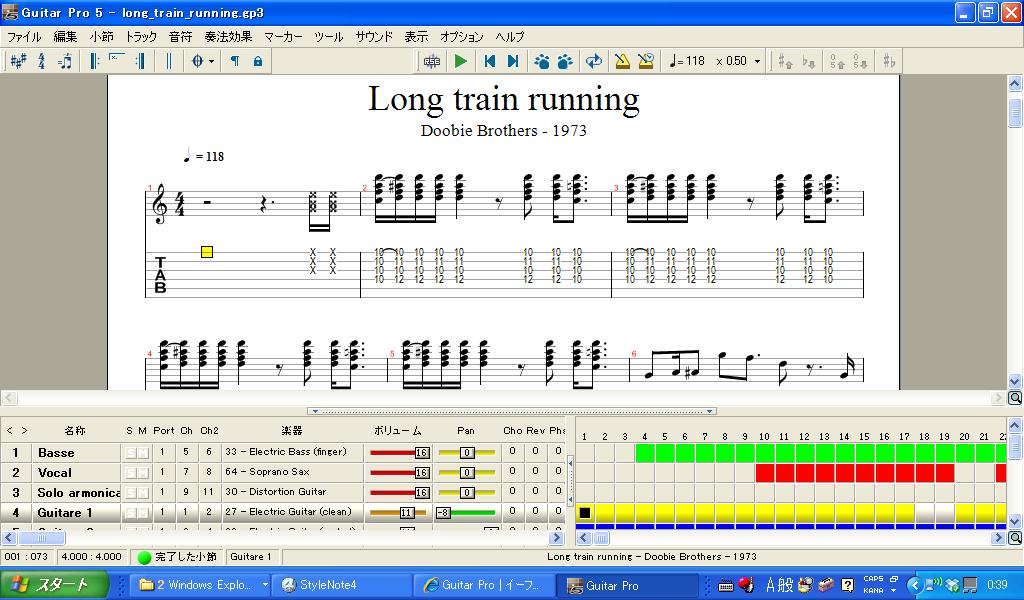Viewport: 1024px width, 600px height.
Task: Solo the Guitare 1 track
Action: pos(130,513)
